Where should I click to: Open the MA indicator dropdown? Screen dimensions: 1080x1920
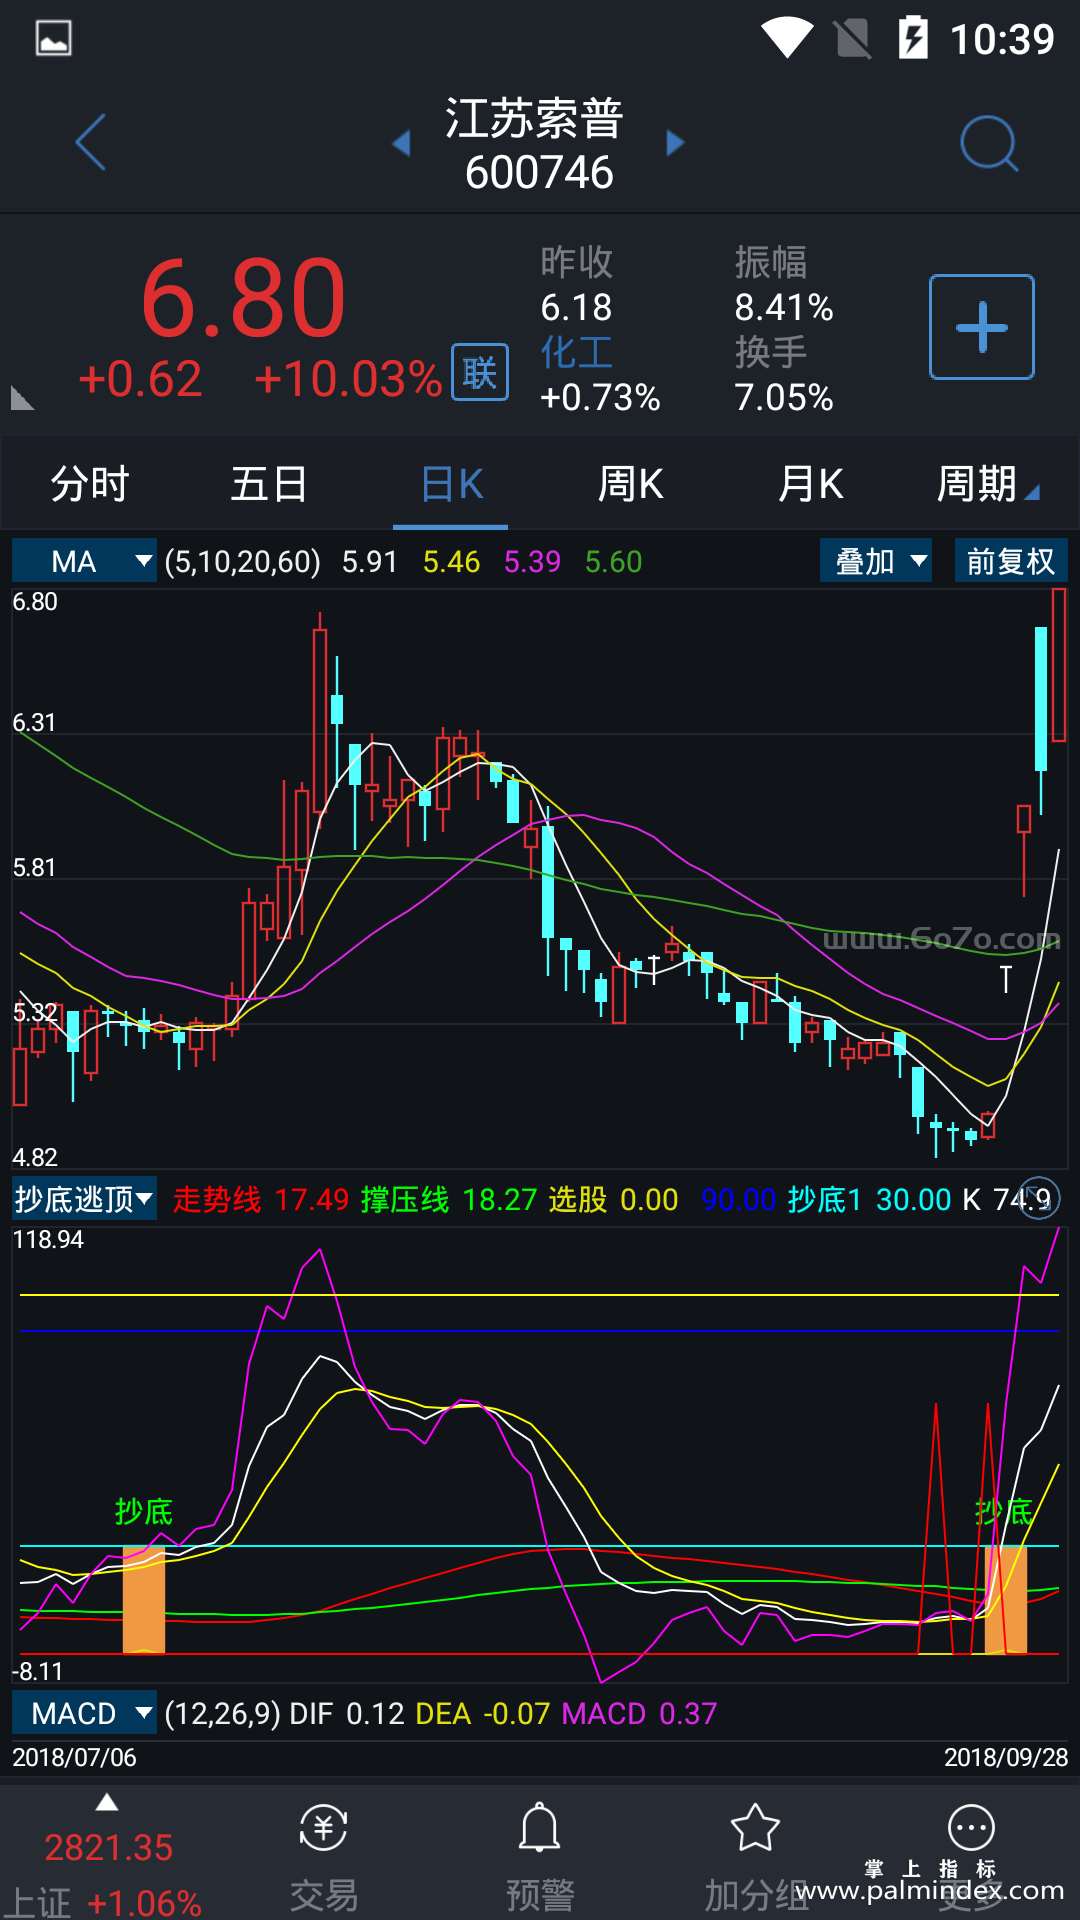click(84, 561)
